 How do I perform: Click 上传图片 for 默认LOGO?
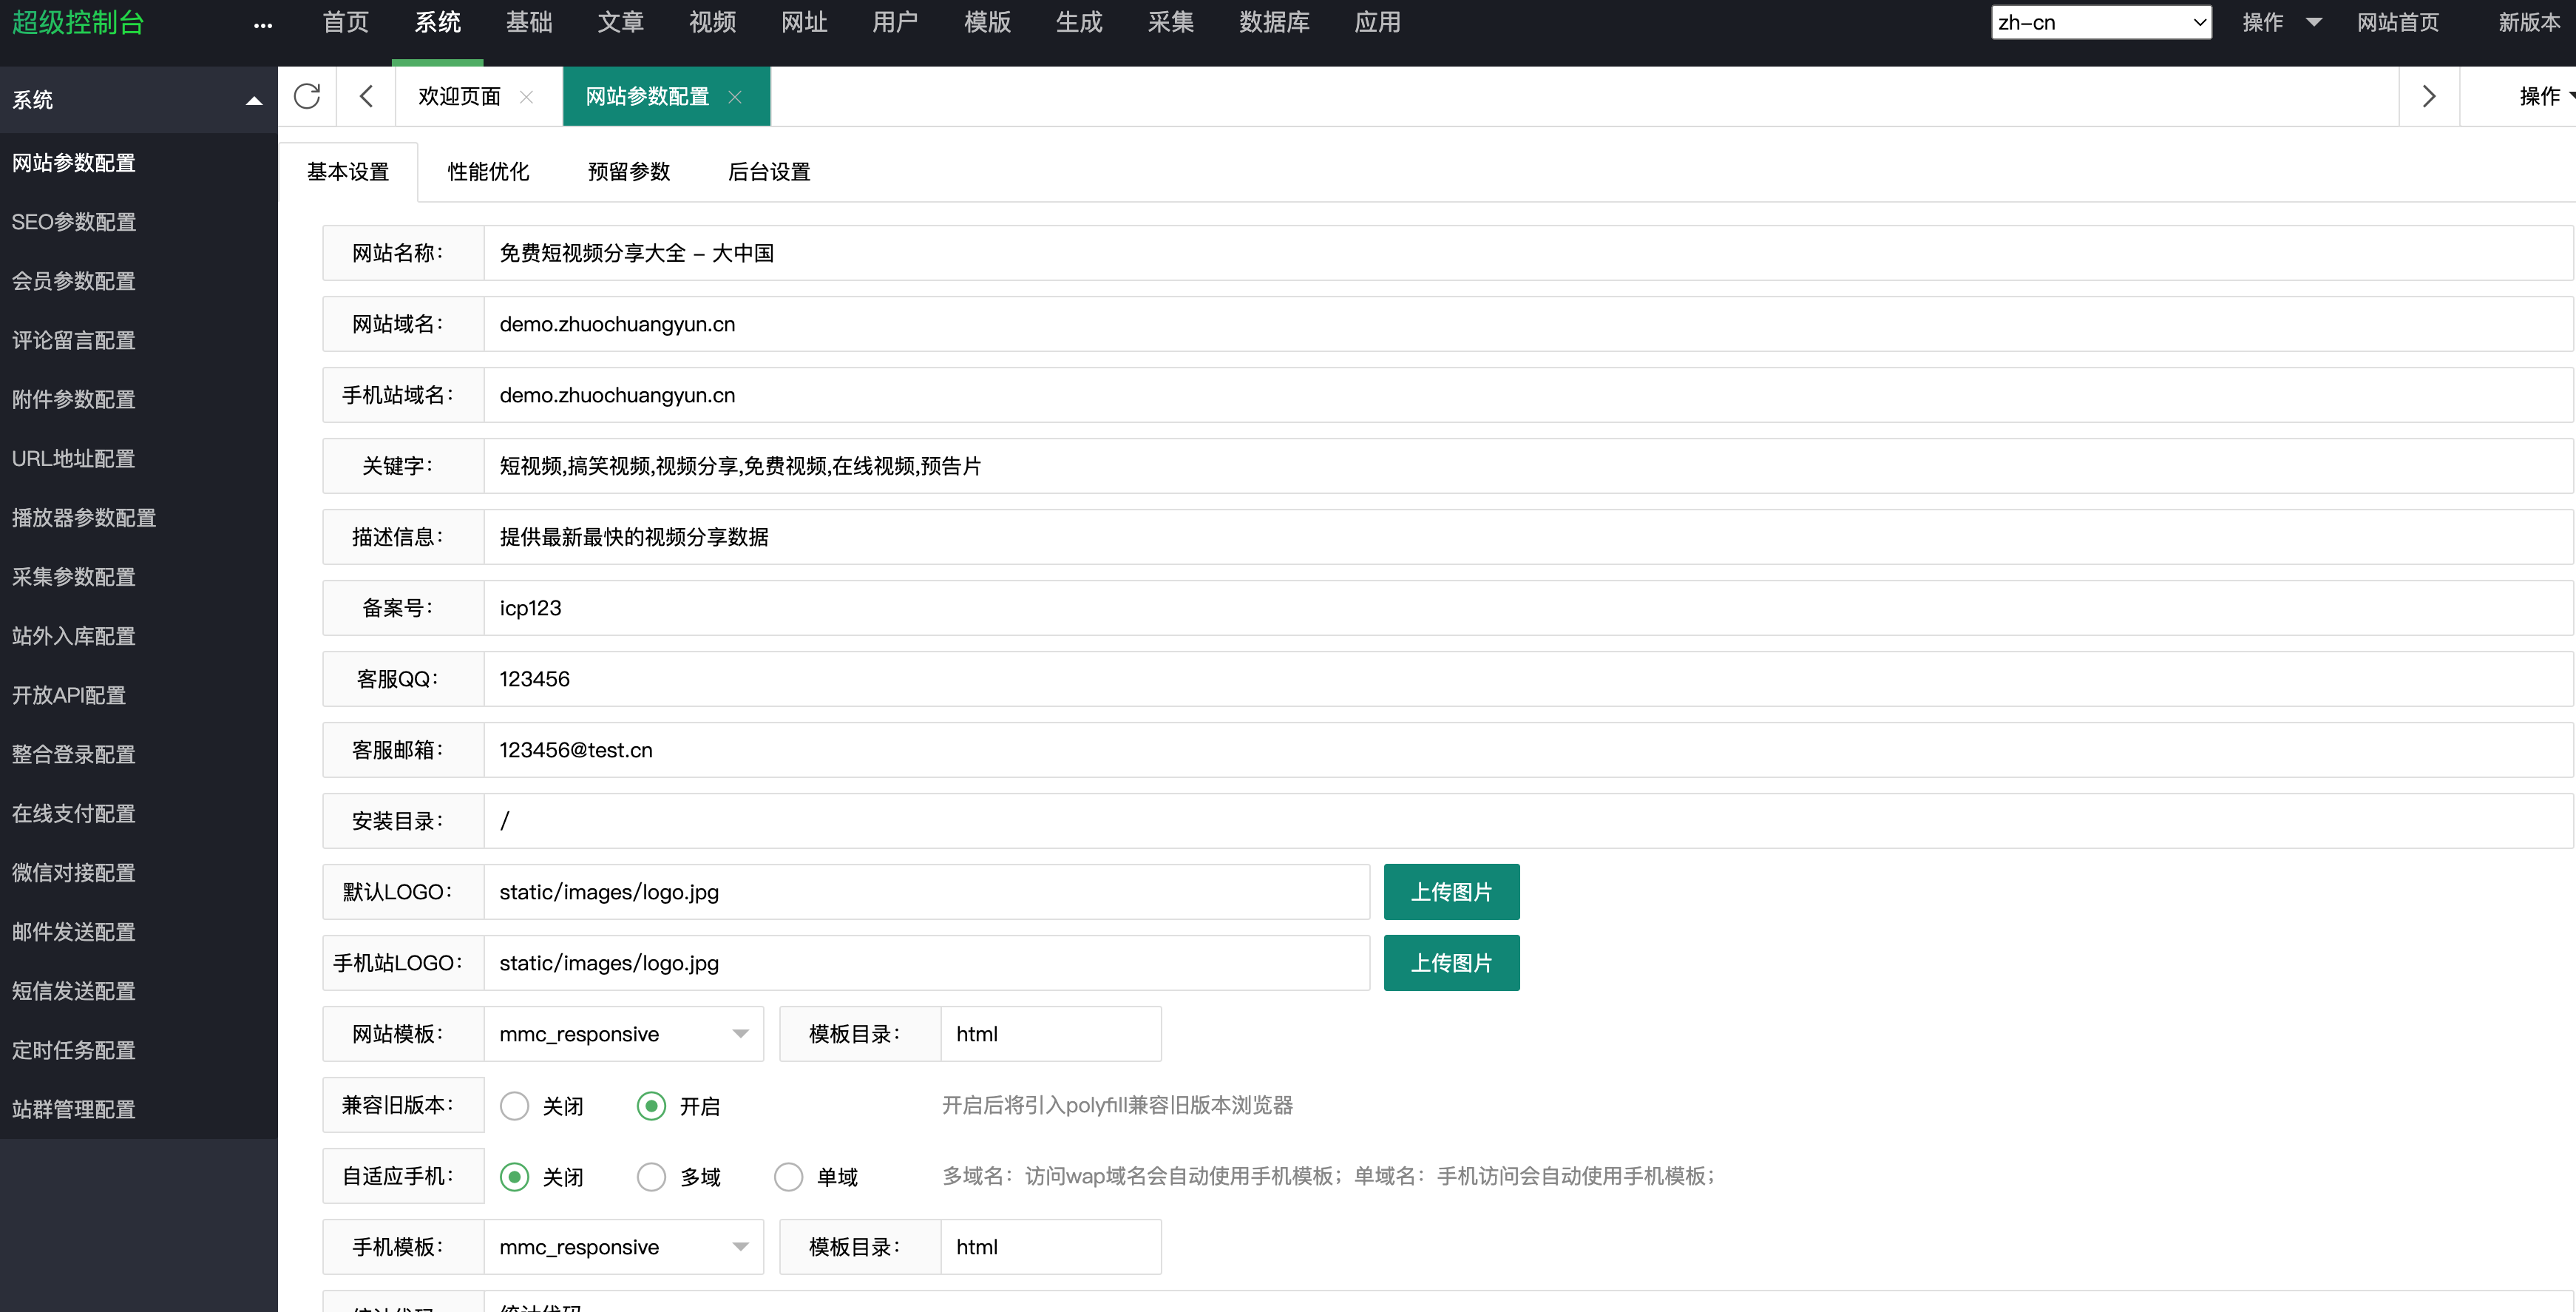click(x=1451, y=891)
